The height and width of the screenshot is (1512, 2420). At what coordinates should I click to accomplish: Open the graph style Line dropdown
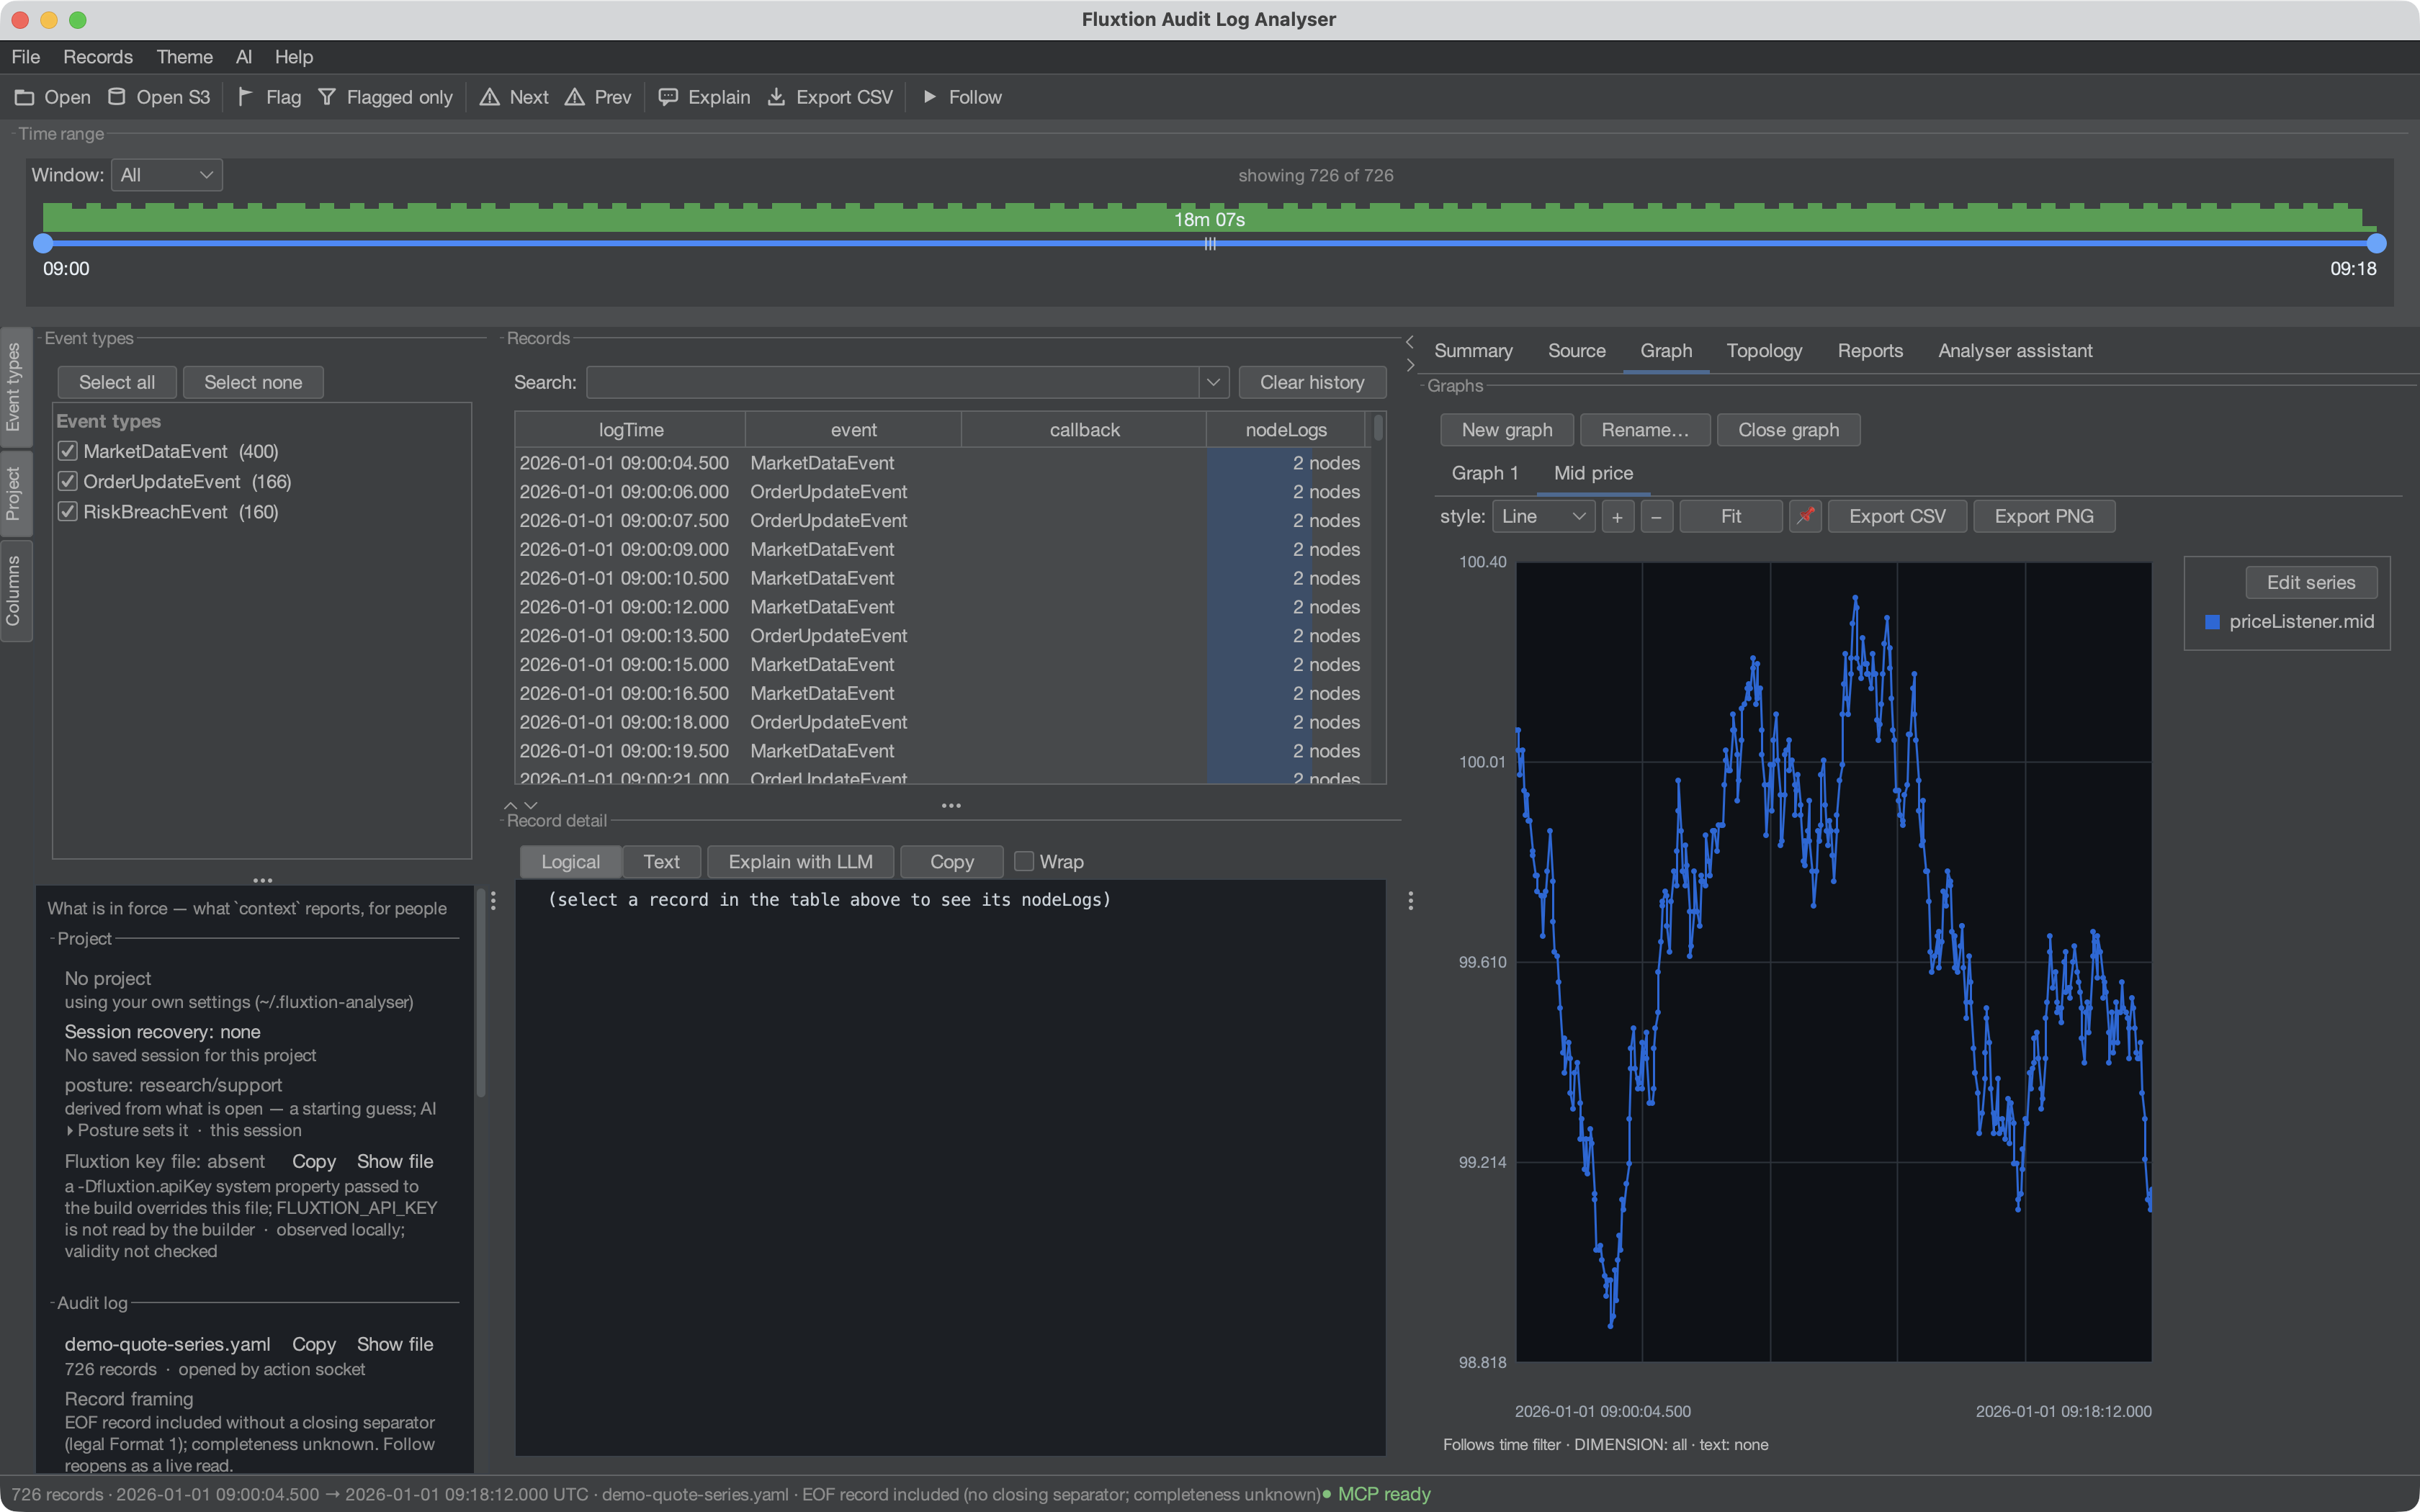point(1543,516)
